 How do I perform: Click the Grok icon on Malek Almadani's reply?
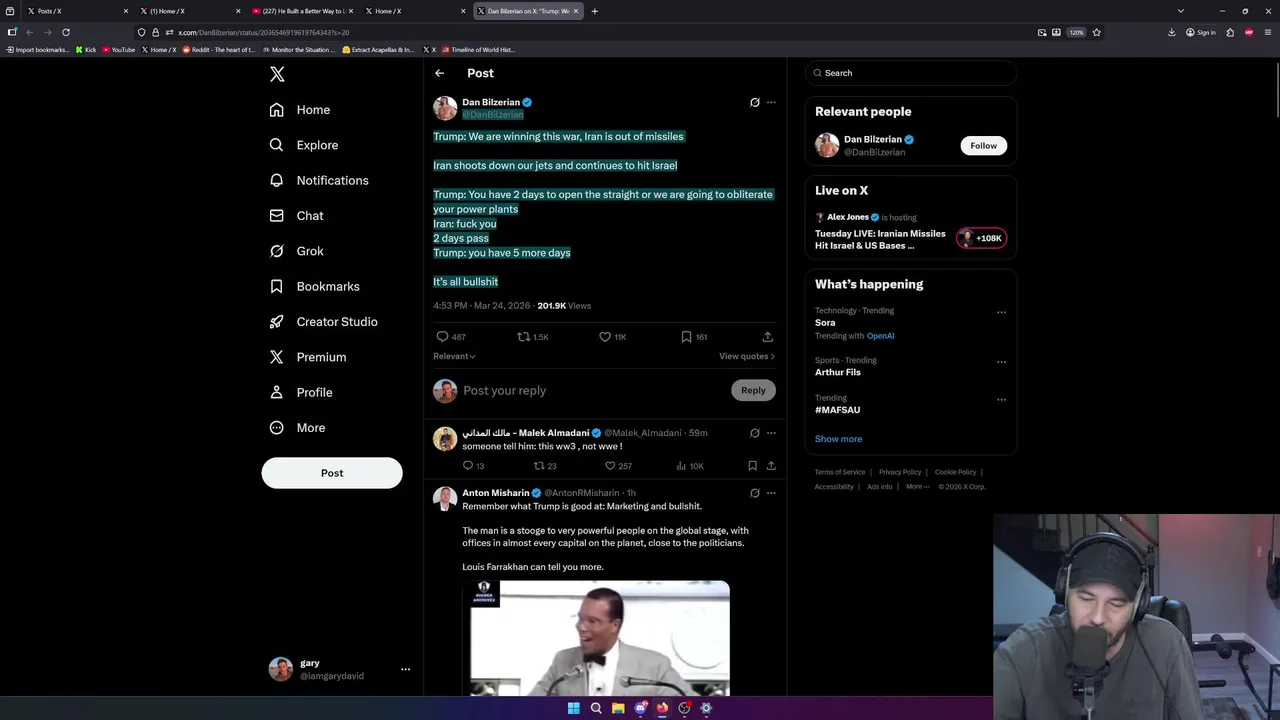(755, 433)
